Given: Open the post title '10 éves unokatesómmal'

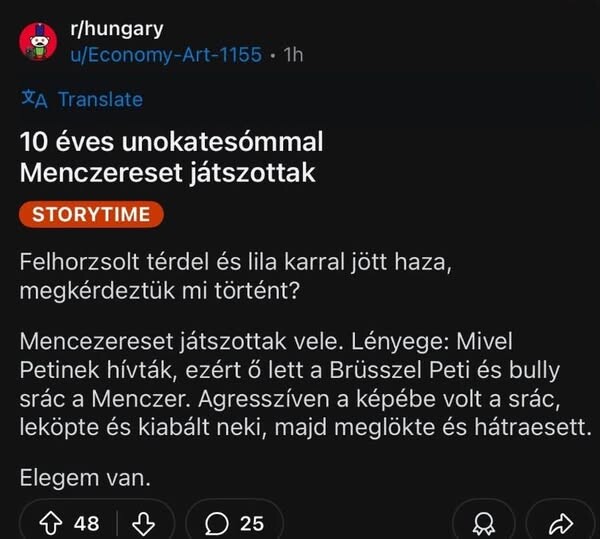Looking at the screenshot, I should click(171, 141).
